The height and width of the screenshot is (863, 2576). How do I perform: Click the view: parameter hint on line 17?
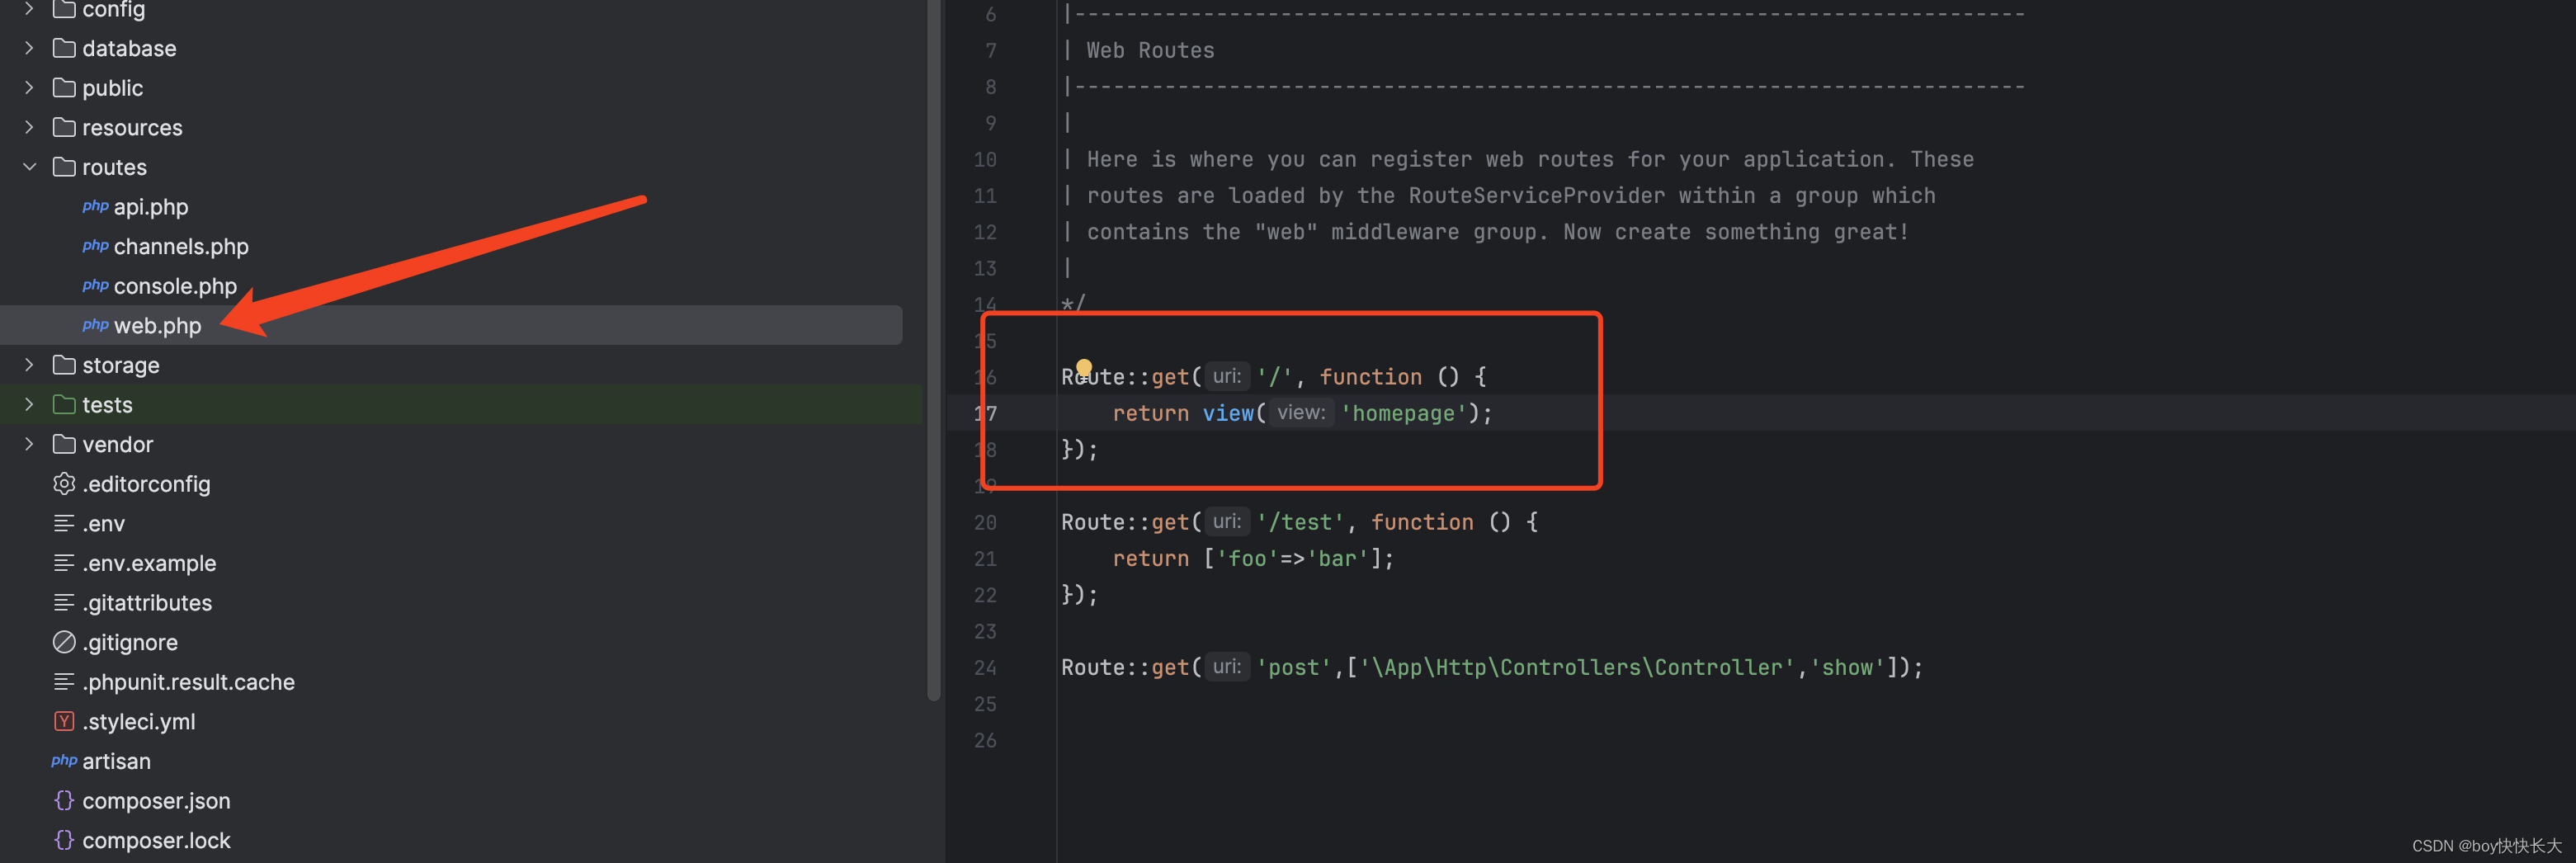[1300, 412]
